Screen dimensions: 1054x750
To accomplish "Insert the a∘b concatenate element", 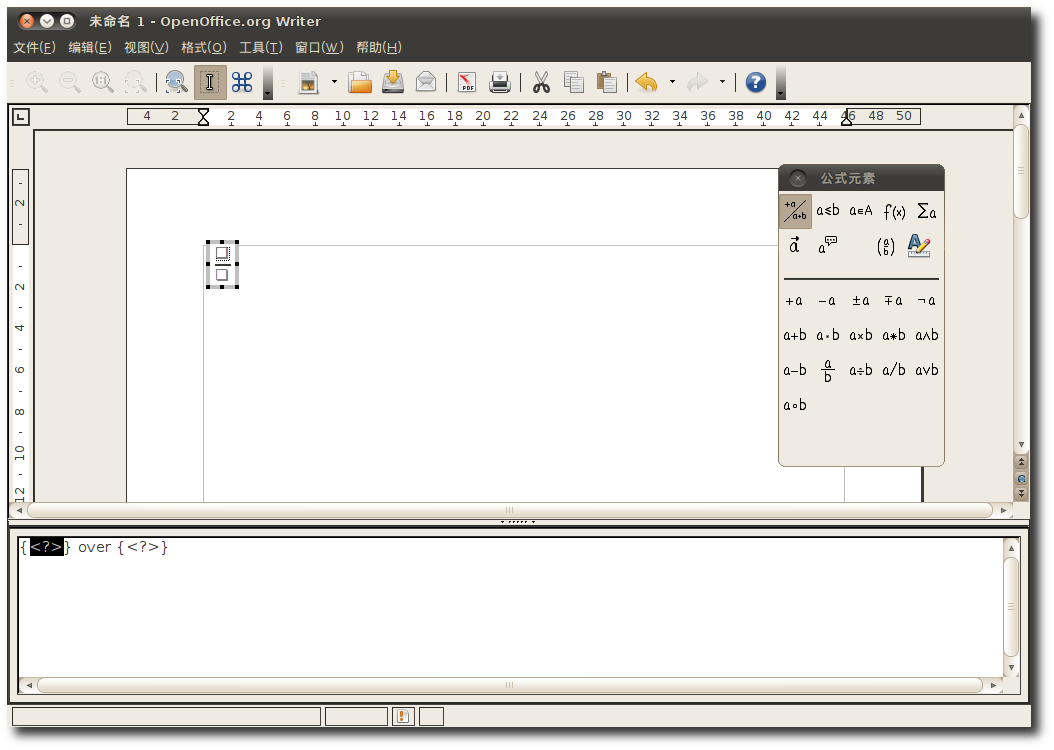I will 795,405.
